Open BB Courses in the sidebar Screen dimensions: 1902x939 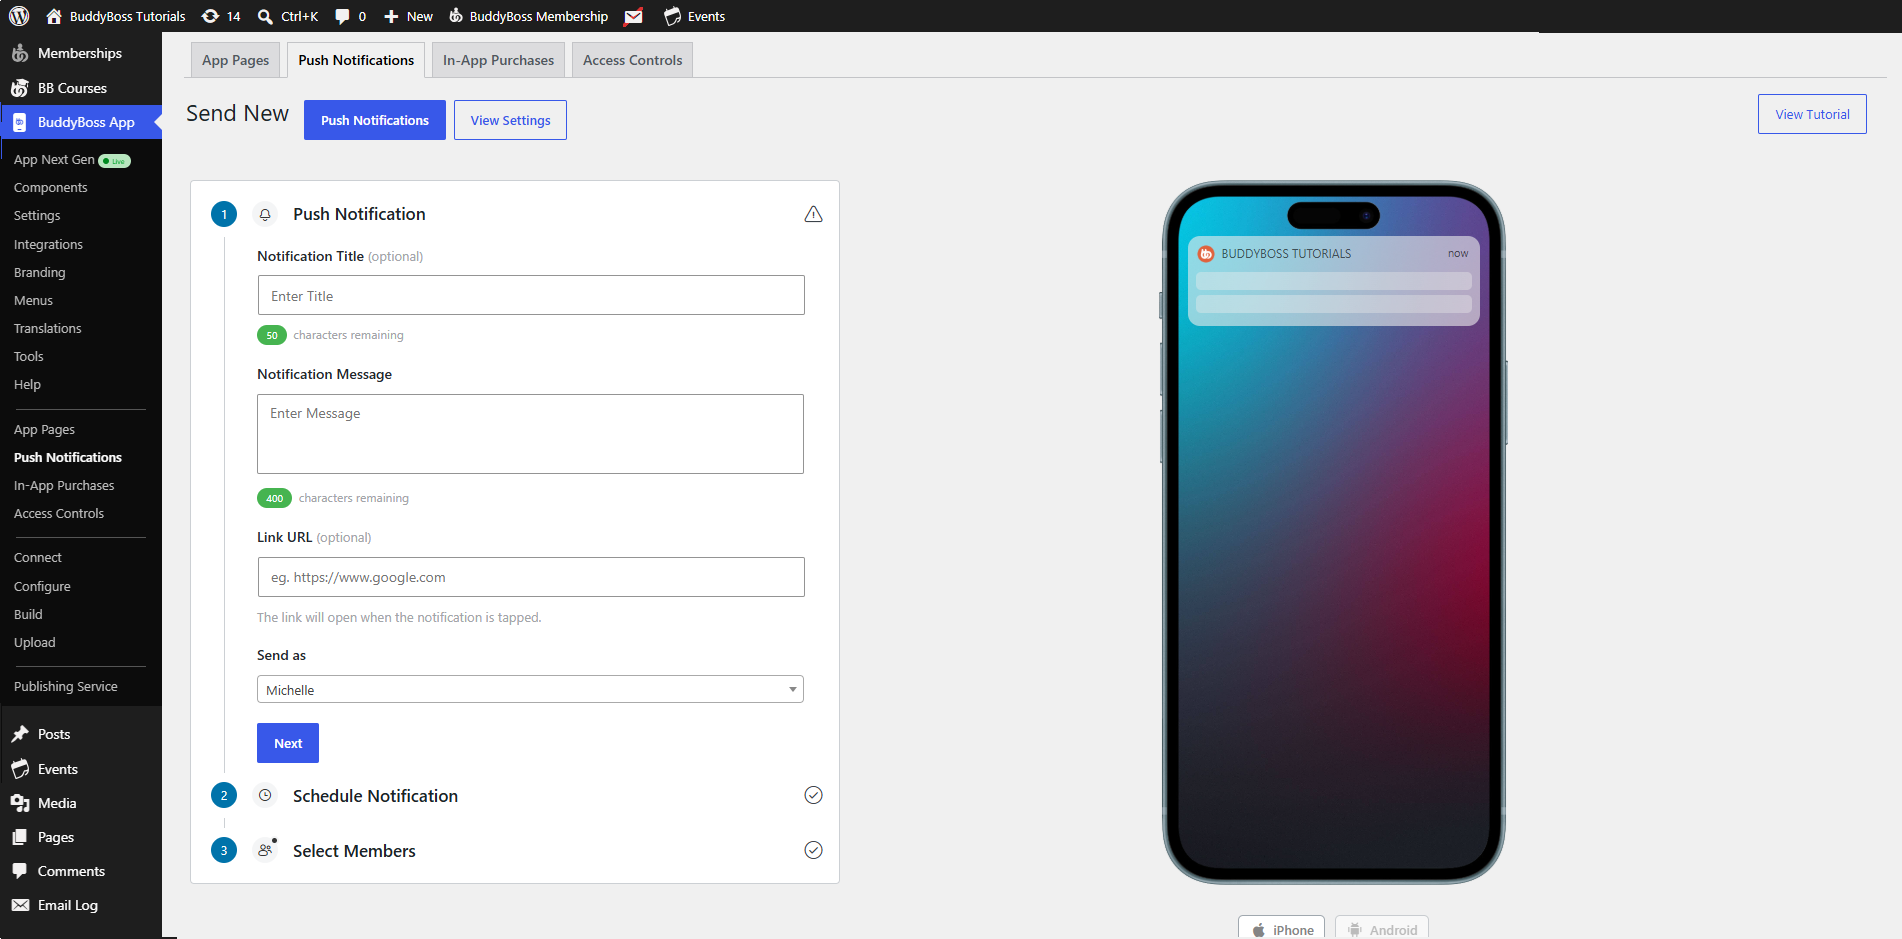[80, 88]
